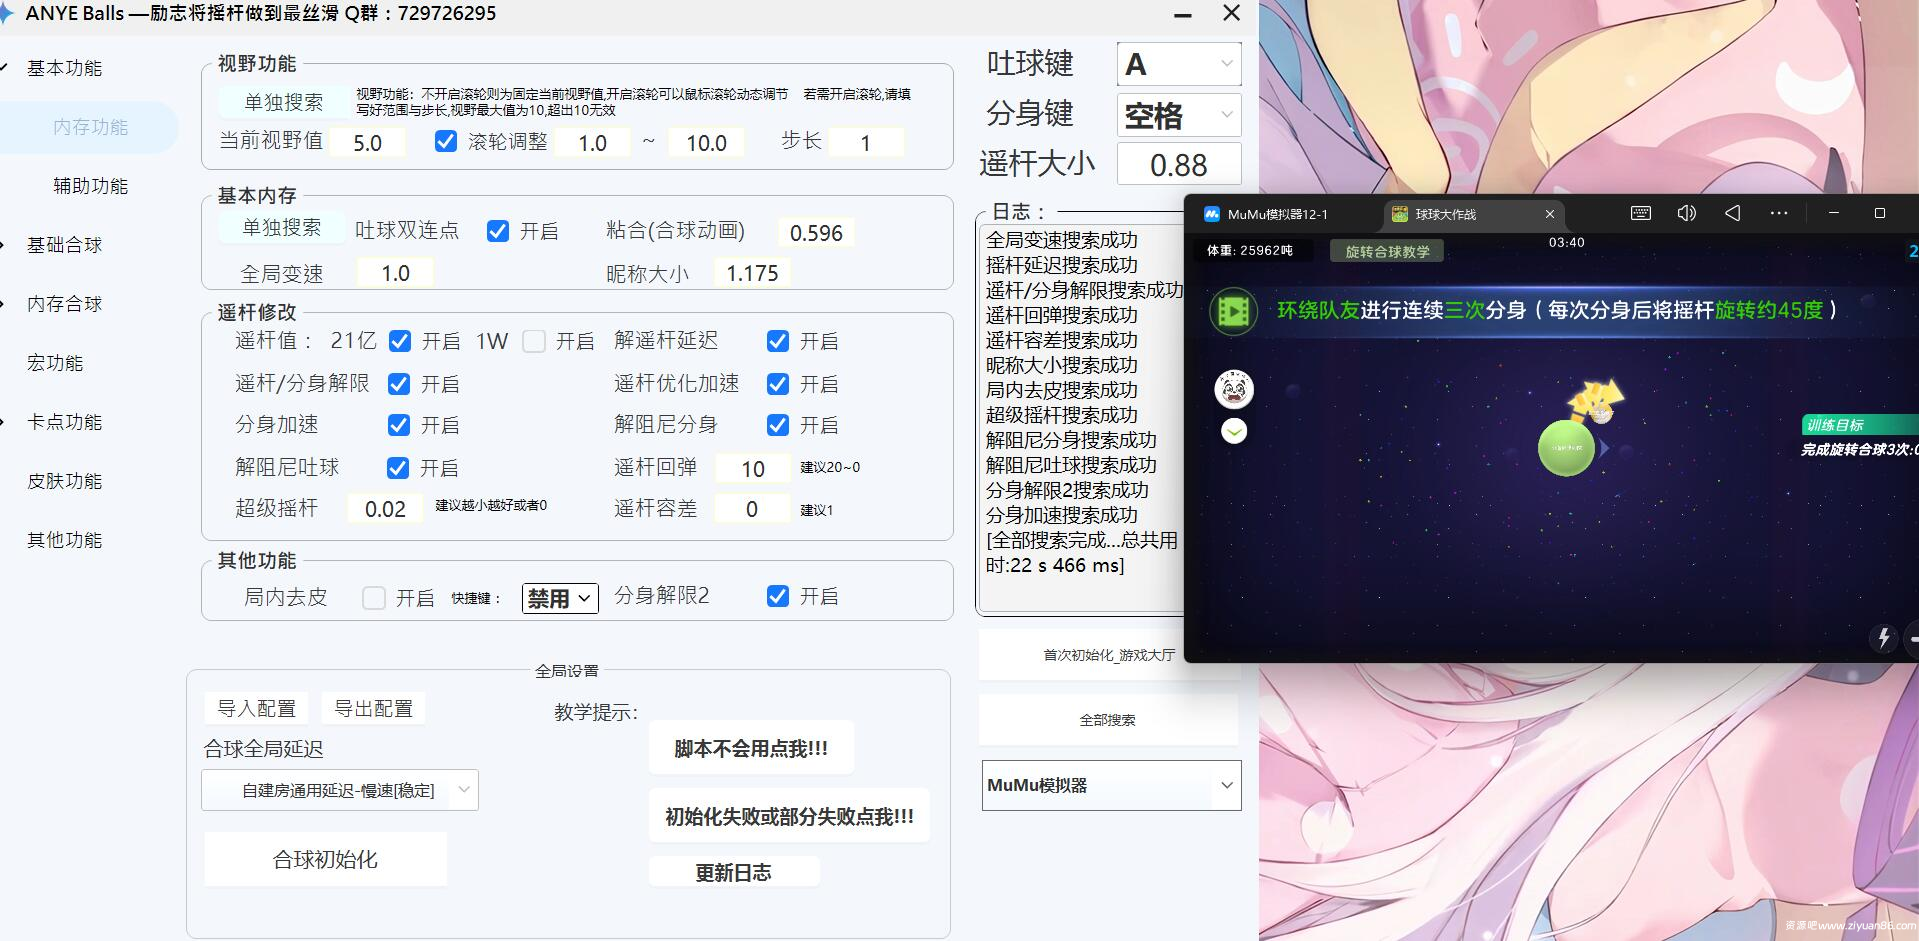Viewport: 1919px width, 941px height.
Task: Click the 当前视野值 input showing 5.0
Action: point(367,142)
